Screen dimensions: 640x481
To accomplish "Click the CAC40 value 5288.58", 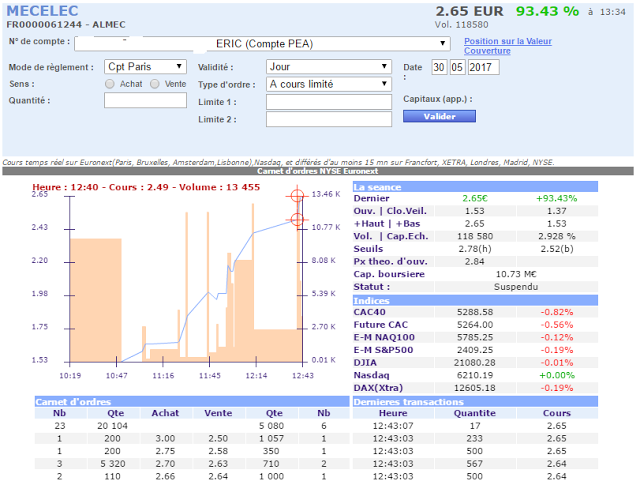I will [x=475, y=312].
